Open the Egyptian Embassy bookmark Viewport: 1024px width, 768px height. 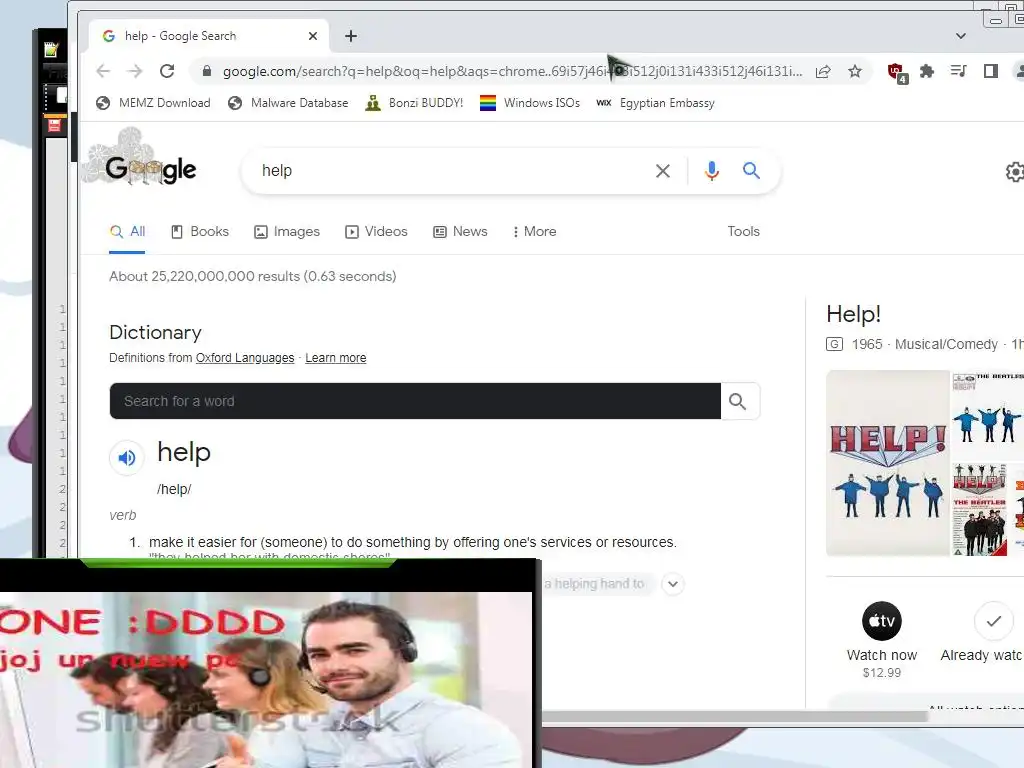(x=655, y=103)
